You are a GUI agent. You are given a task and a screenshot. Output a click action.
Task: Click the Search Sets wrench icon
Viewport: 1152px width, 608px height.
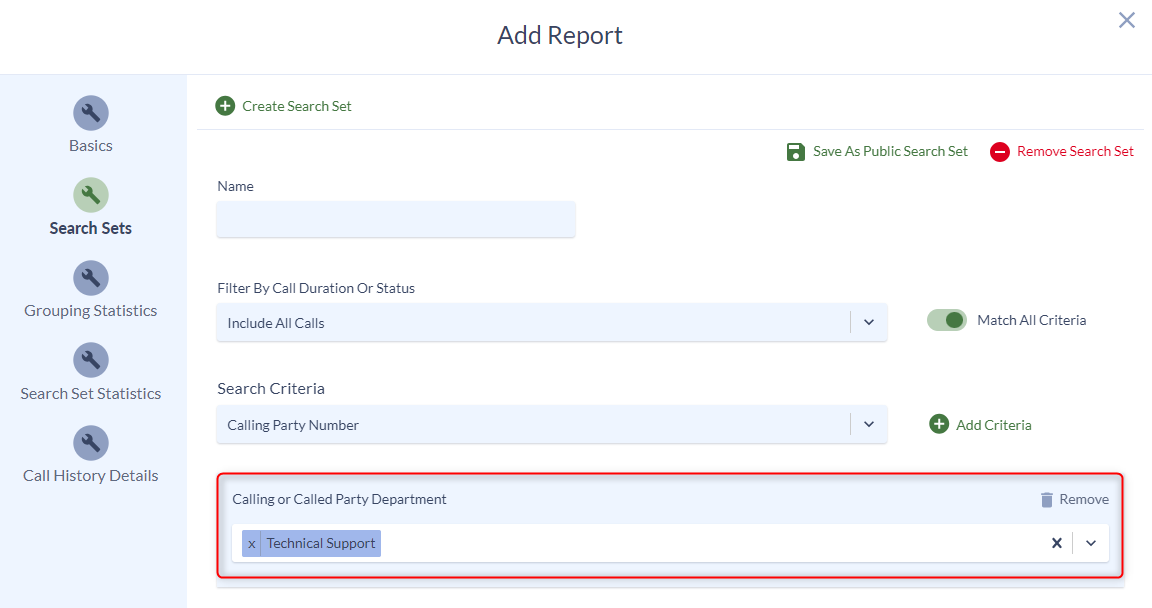click(x=90, y=195)
